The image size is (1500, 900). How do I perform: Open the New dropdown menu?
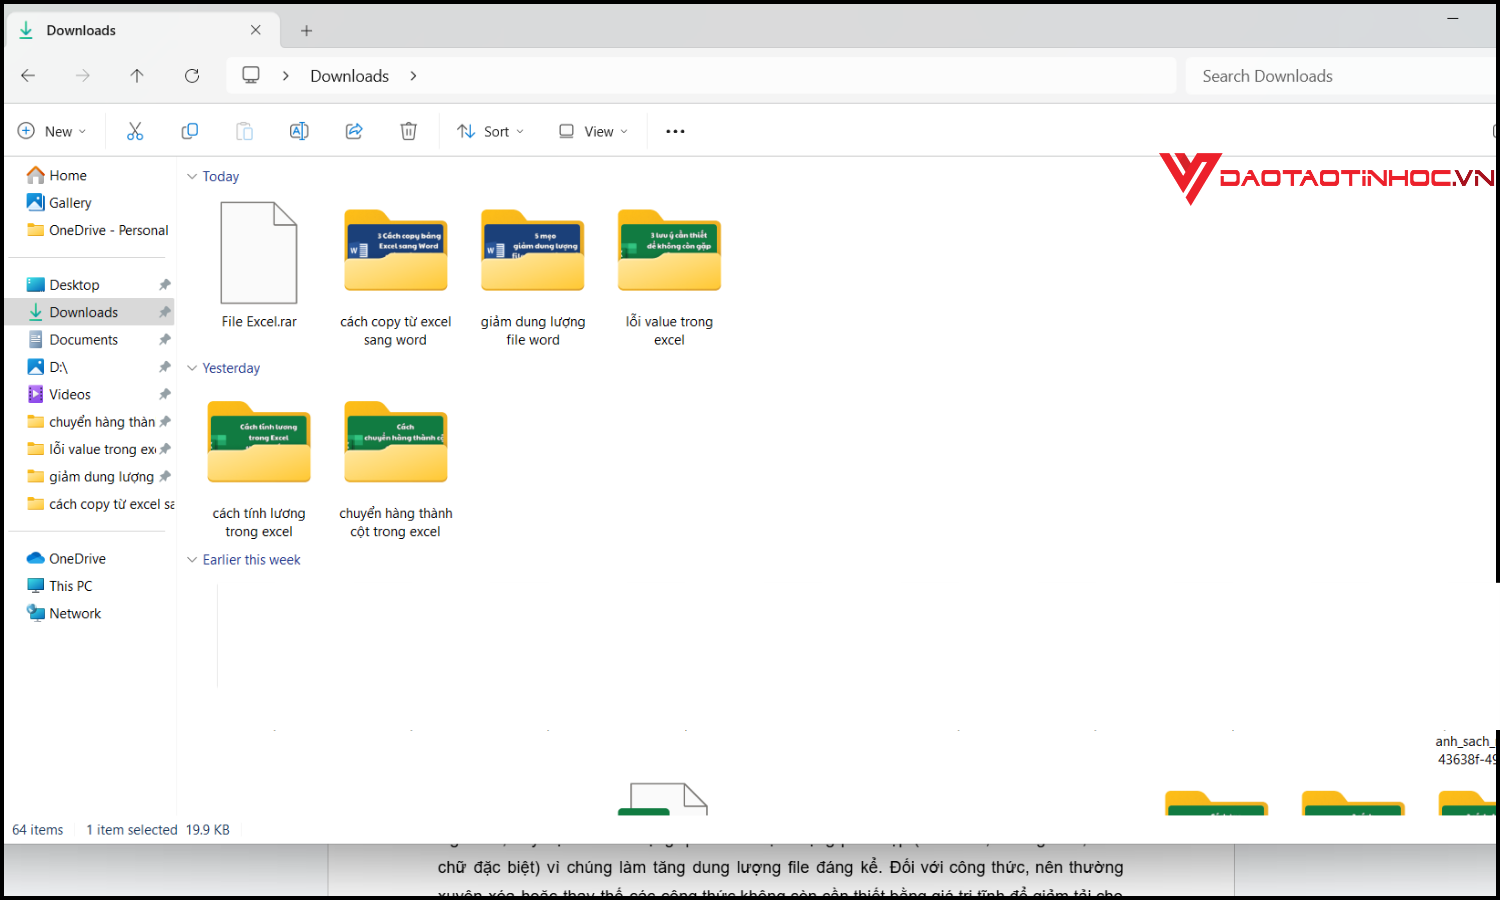[x=52, y=131]
